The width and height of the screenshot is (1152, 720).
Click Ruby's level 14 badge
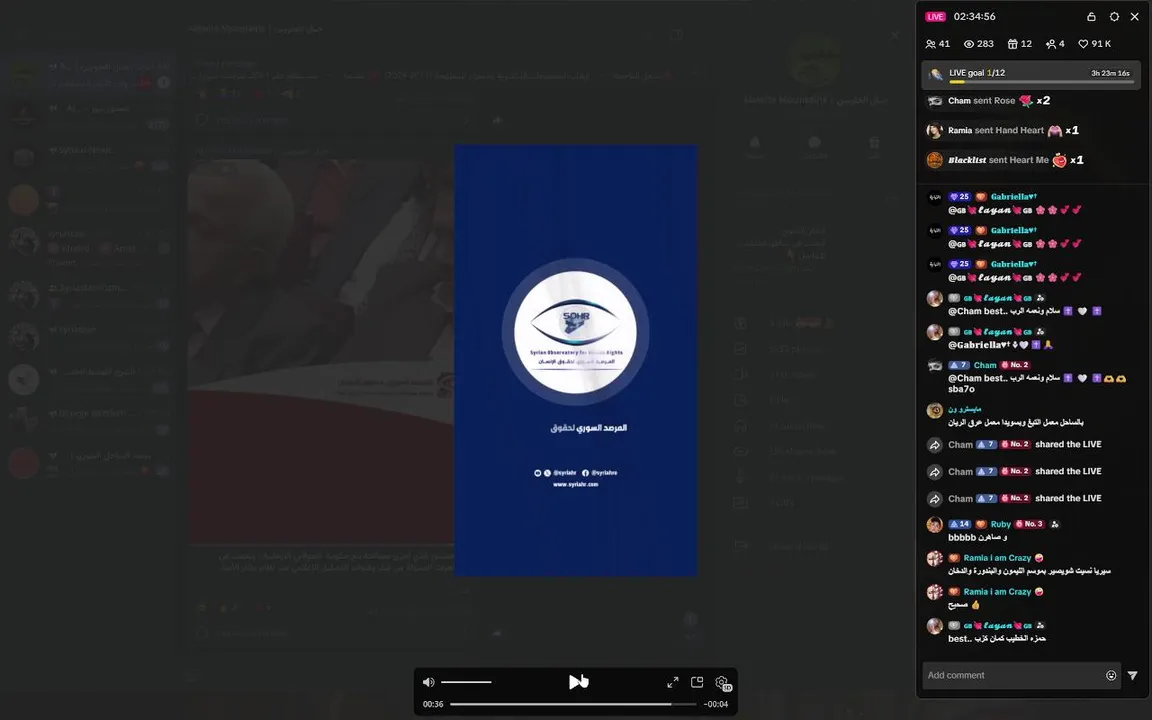(960, 525)
